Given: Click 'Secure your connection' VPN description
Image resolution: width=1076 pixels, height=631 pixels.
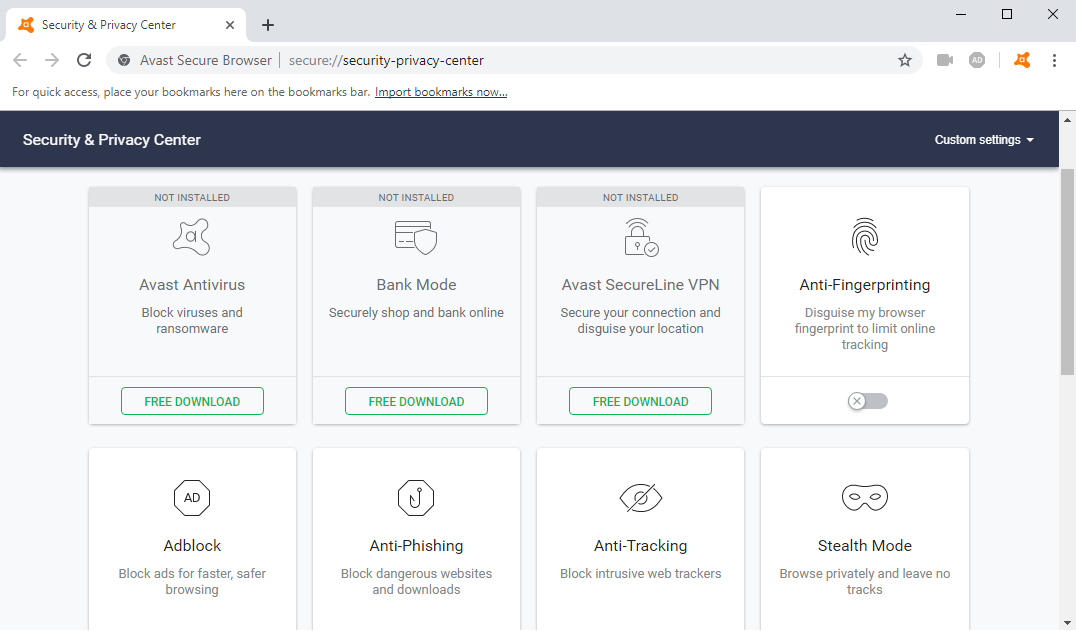Looking at the screenshot, I should click(640, 320).
